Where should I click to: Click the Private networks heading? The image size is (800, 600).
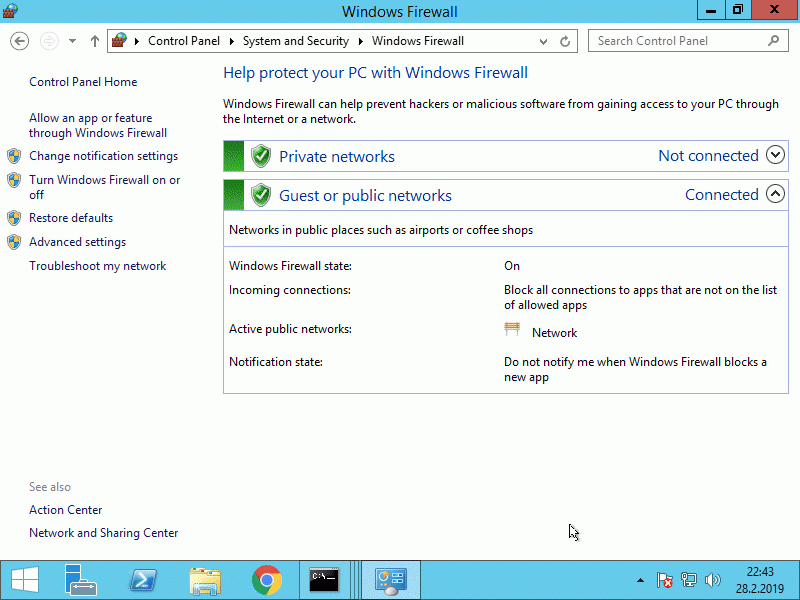pos(337,157)
